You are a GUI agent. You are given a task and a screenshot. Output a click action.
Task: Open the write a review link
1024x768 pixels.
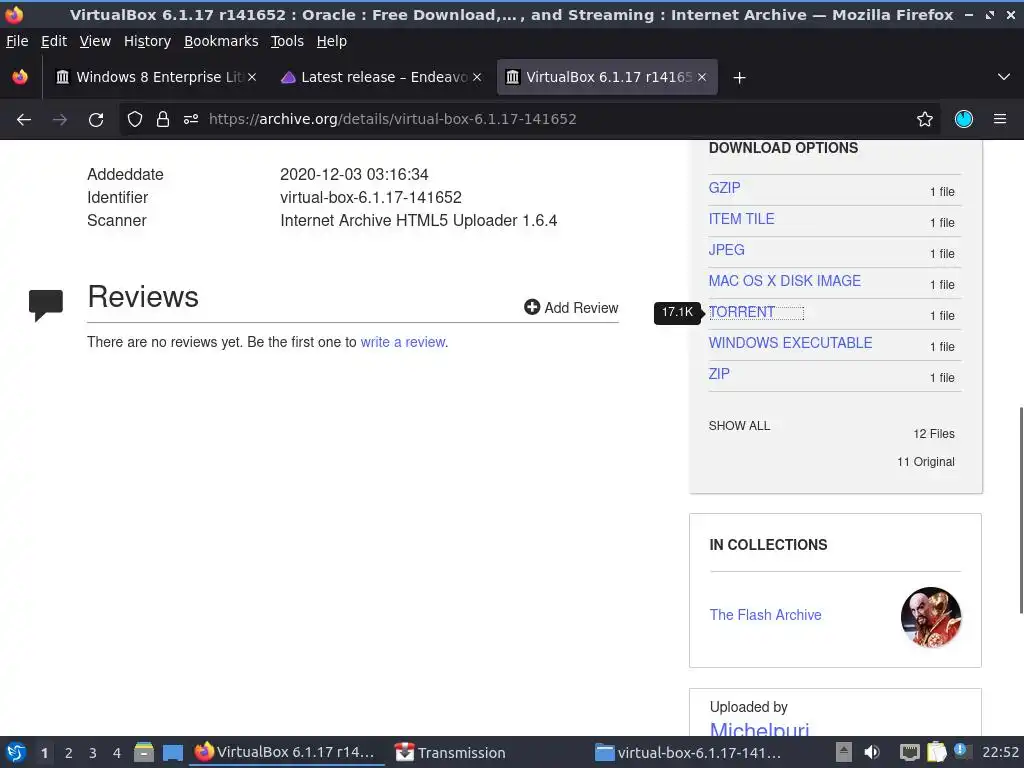tap(403, 342)
